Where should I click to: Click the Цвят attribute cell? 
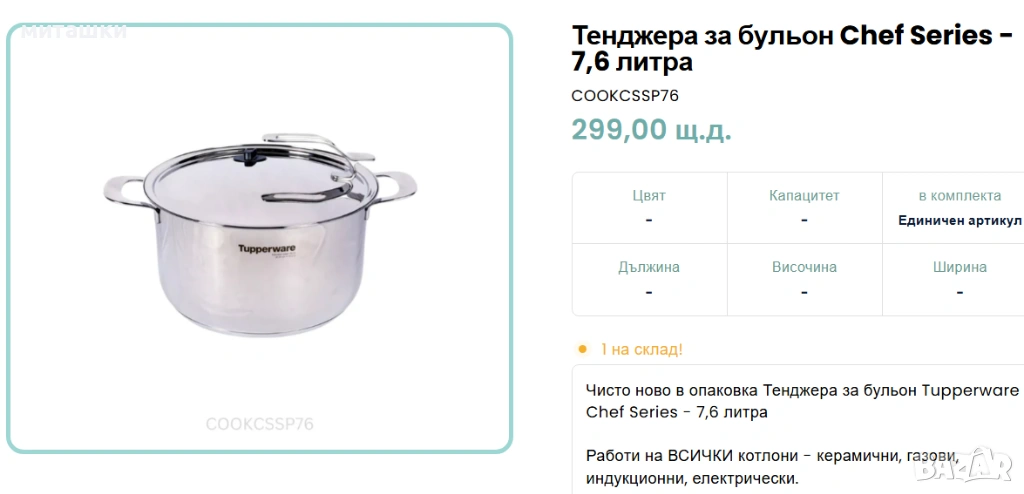650,208
